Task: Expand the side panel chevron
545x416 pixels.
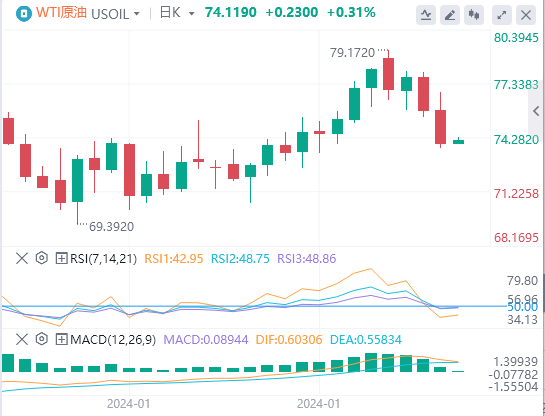Action: pos(536,111)
